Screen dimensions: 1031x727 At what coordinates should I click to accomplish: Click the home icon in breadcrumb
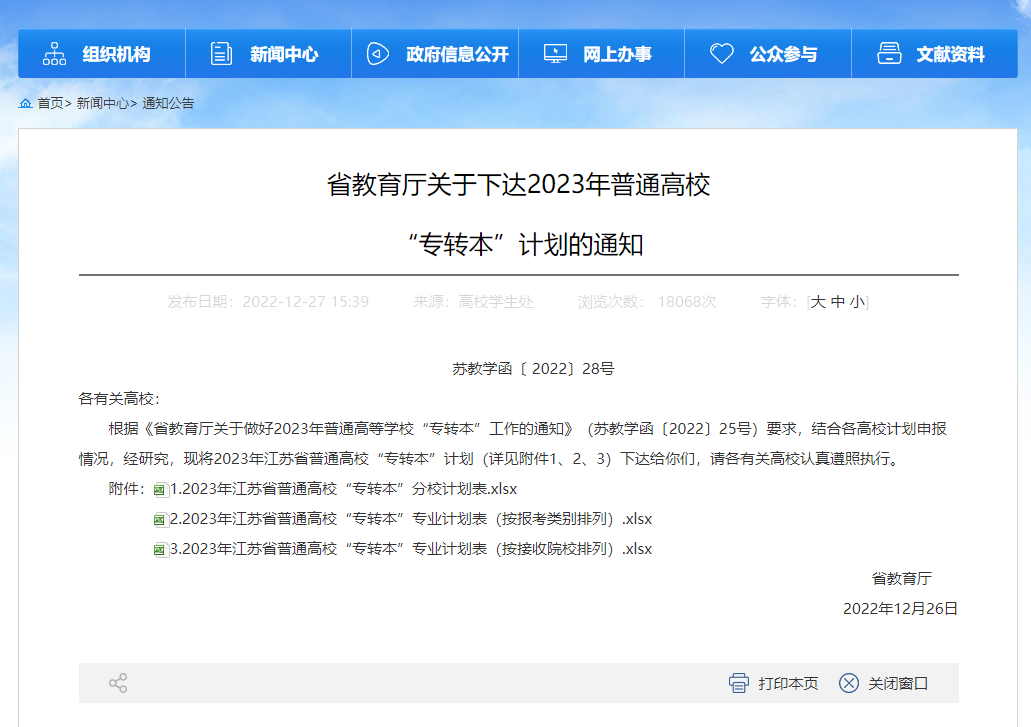[x=26, y=103]
